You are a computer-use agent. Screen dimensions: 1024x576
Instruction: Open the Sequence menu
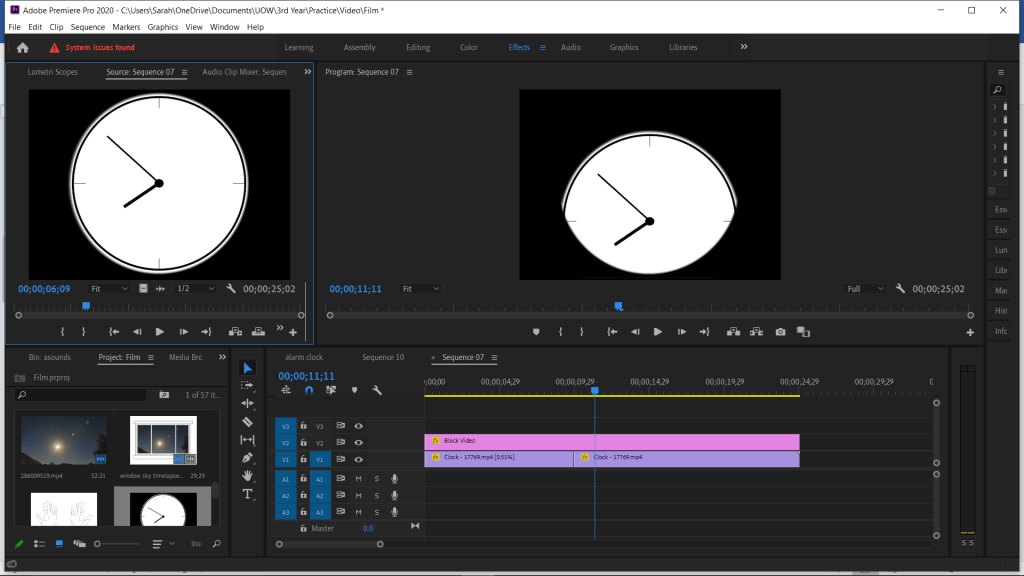tap(88, 27)
